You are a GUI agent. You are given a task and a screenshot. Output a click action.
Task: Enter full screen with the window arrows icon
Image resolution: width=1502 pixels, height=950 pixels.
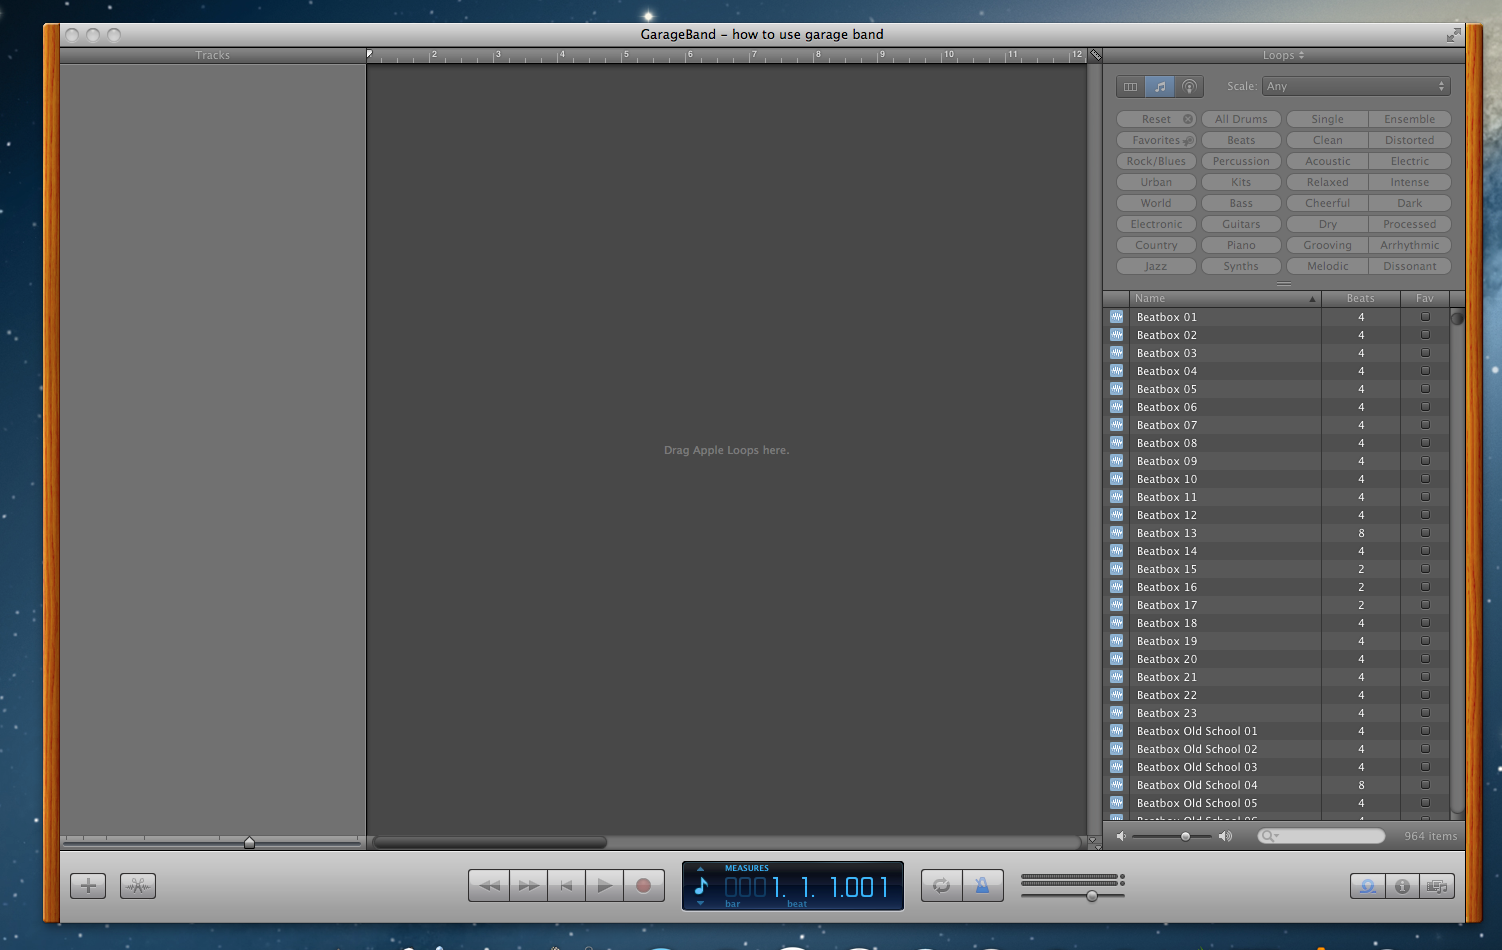[1453, 35]
